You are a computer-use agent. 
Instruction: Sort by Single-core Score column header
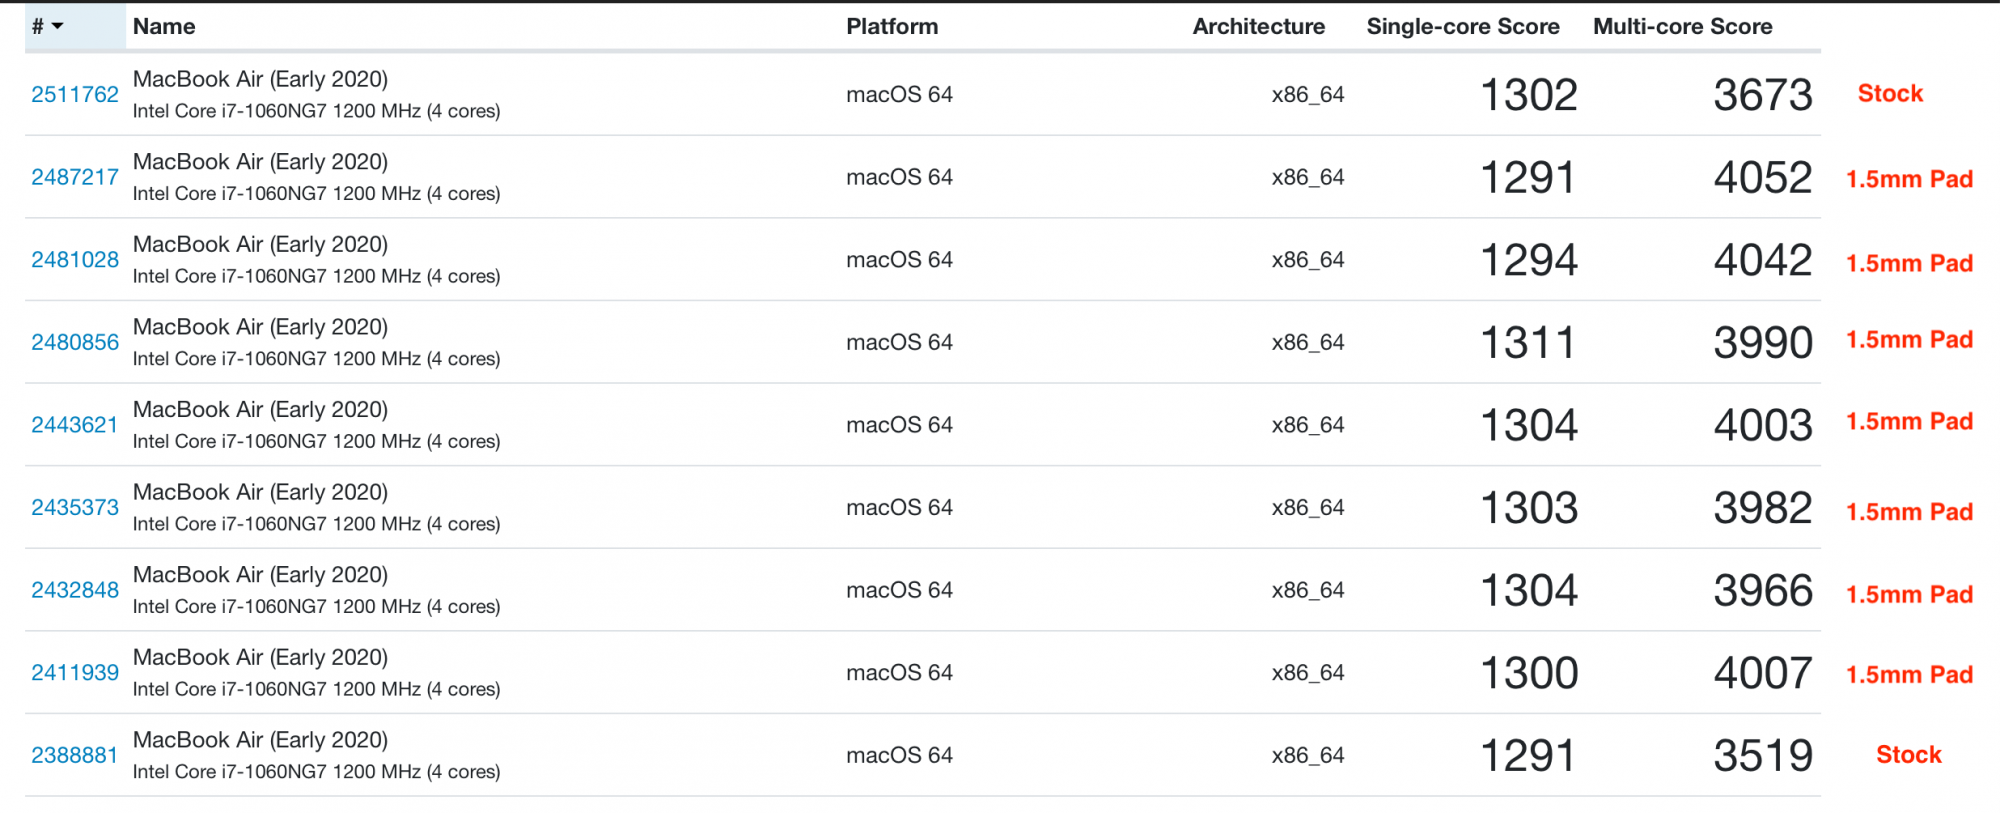[1463, 26]
